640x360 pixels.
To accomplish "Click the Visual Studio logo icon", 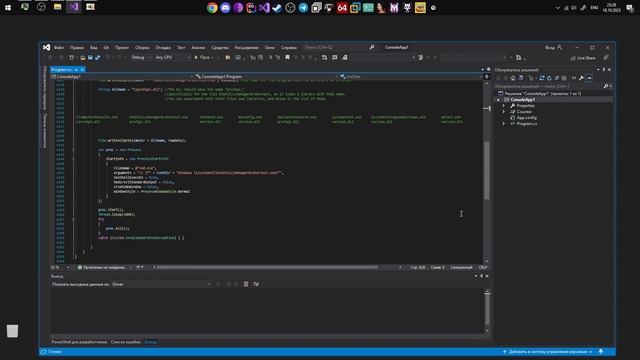I will click(47, 47).
